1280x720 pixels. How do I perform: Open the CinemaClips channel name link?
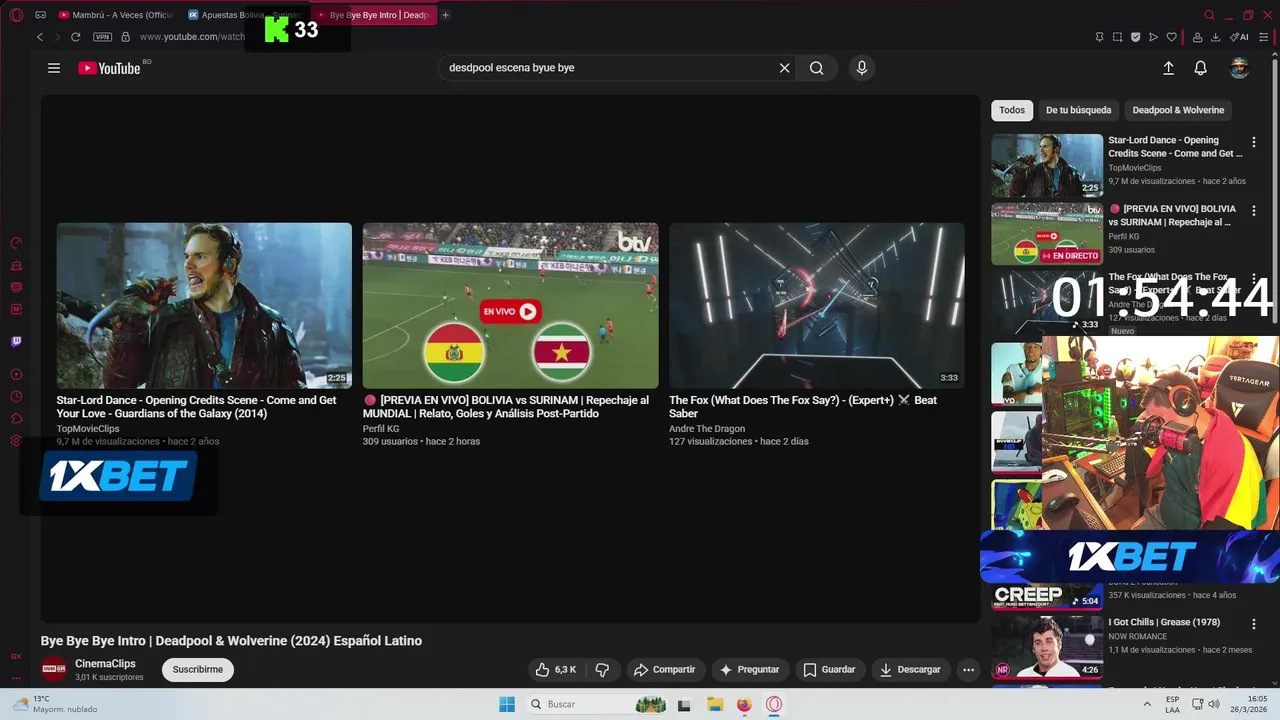click(x=105, y=664)
